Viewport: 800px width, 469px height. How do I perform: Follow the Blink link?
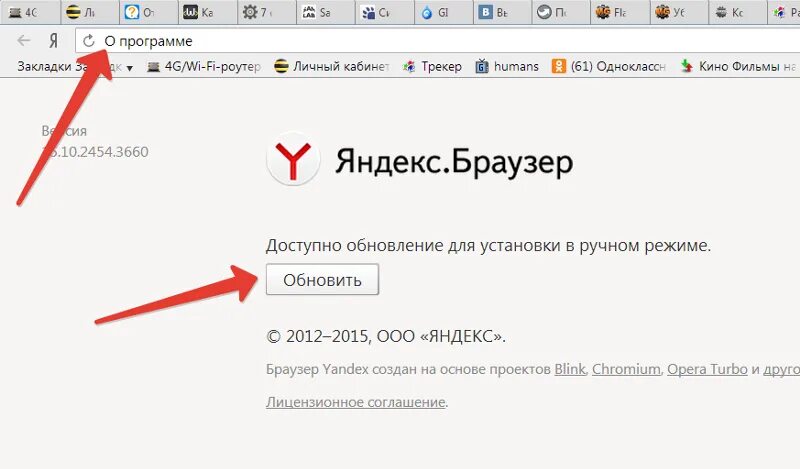point(569,369)
